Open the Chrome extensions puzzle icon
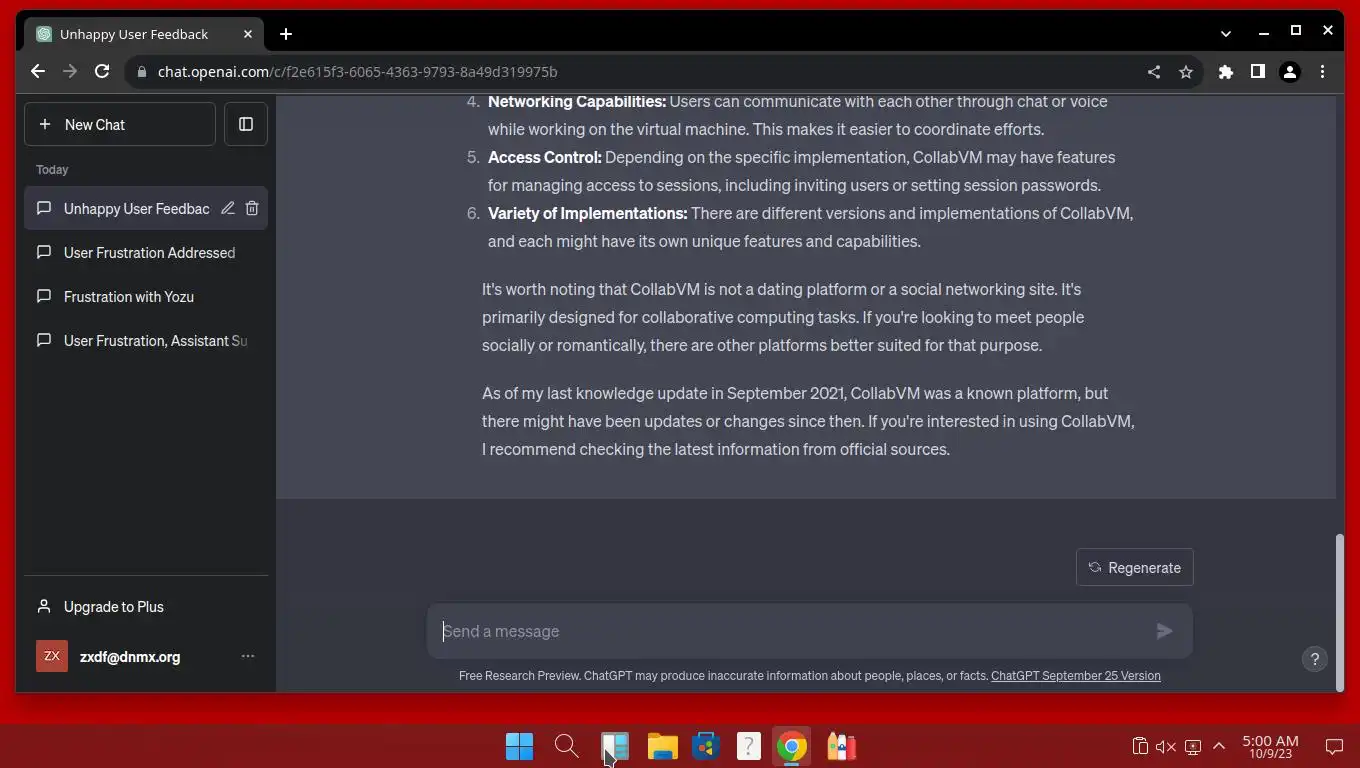This screenshot has height=768, width=1360. pos(1226,72)
